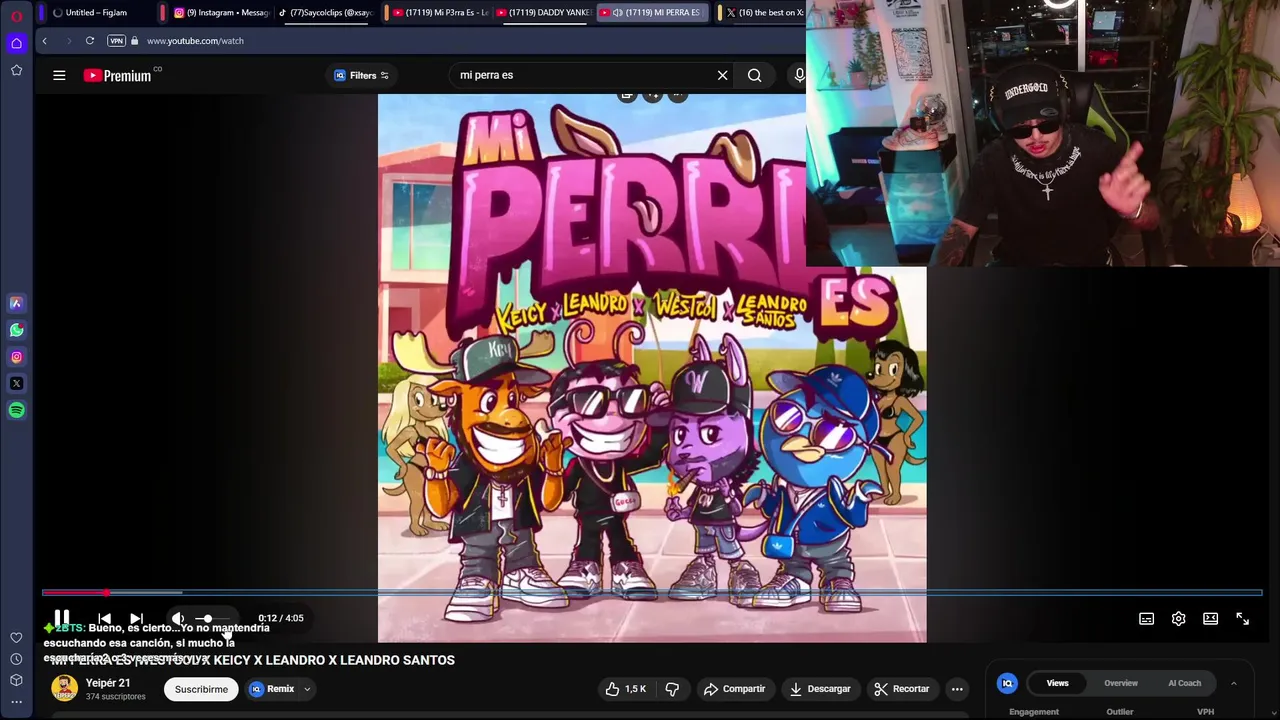The image size is (1280, 720).
Task: Open the sidebar history clock icon
Action: [x=16, y=659]
